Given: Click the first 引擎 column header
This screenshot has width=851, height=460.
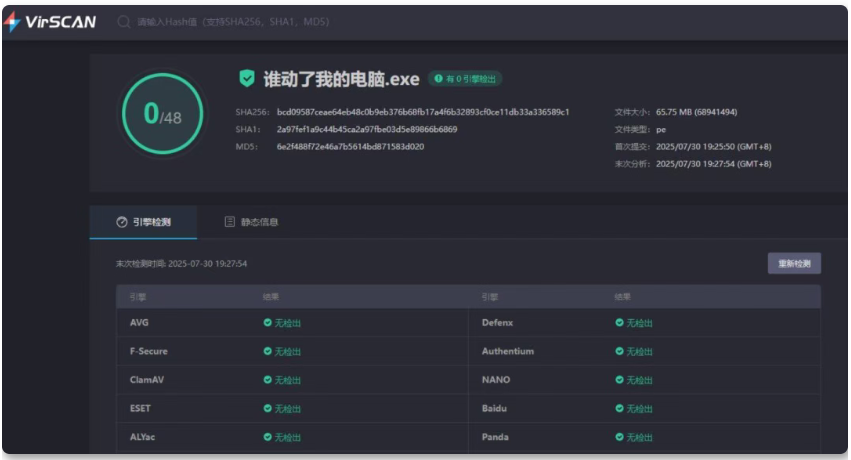Looking at the screenshot, I should coord(138,297).
